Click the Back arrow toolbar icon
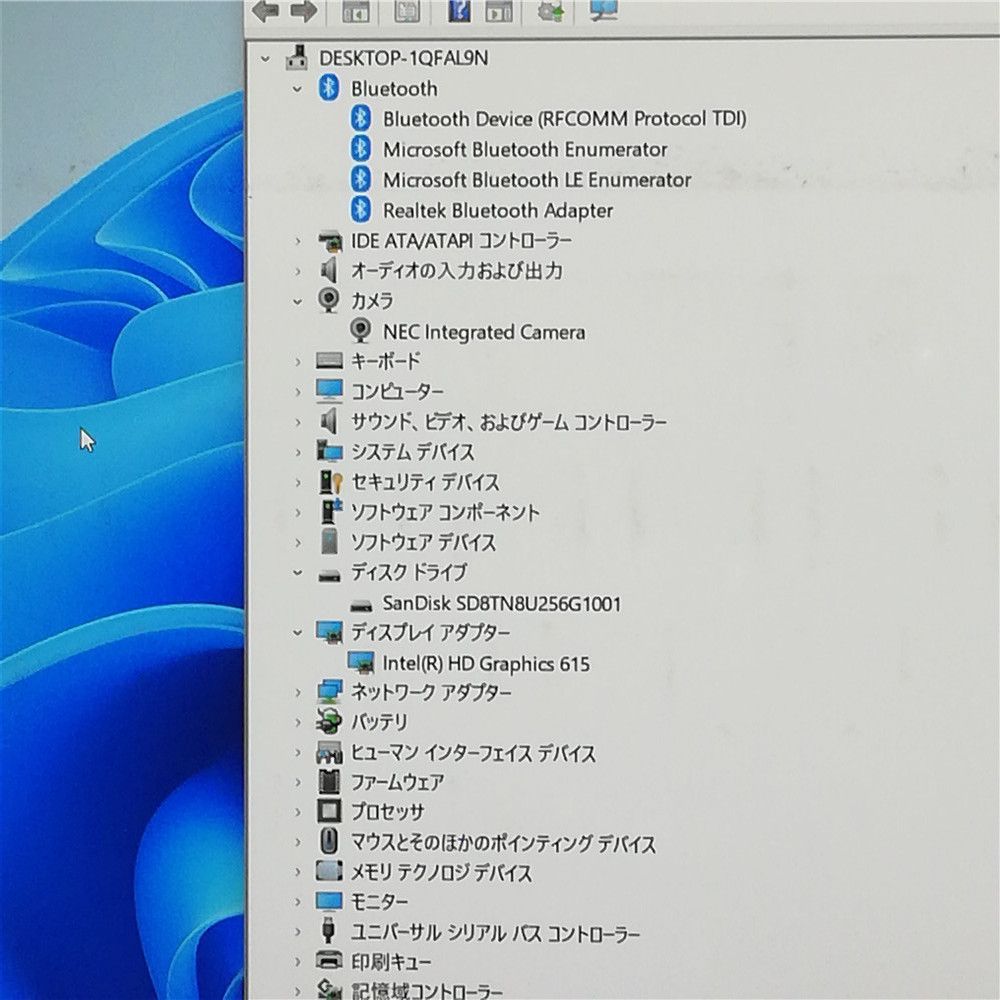Image resolution: width=1000 pixels, height=1000 pixels. [265, 11]
